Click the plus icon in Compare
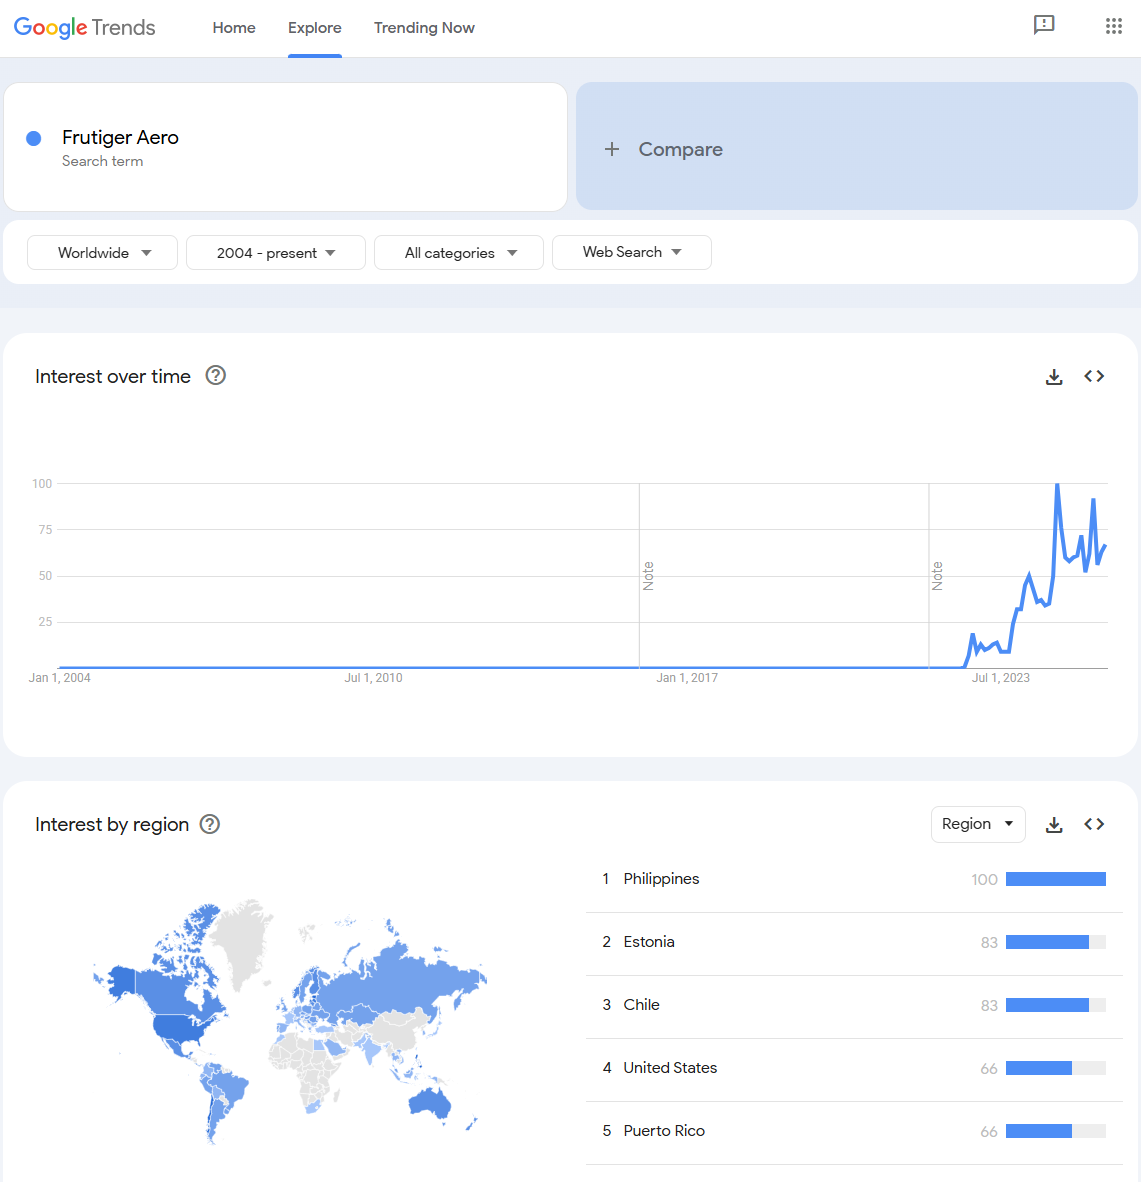This screenshot has width=1141, height=1182. (612, 149)
